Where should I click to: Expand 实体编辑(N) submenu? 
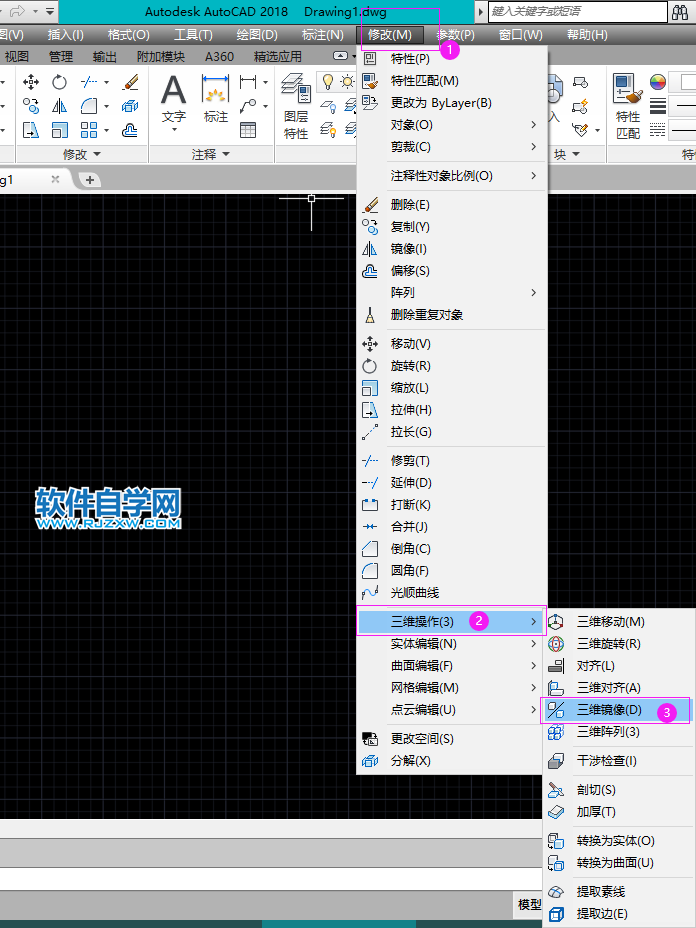[452, 643]
